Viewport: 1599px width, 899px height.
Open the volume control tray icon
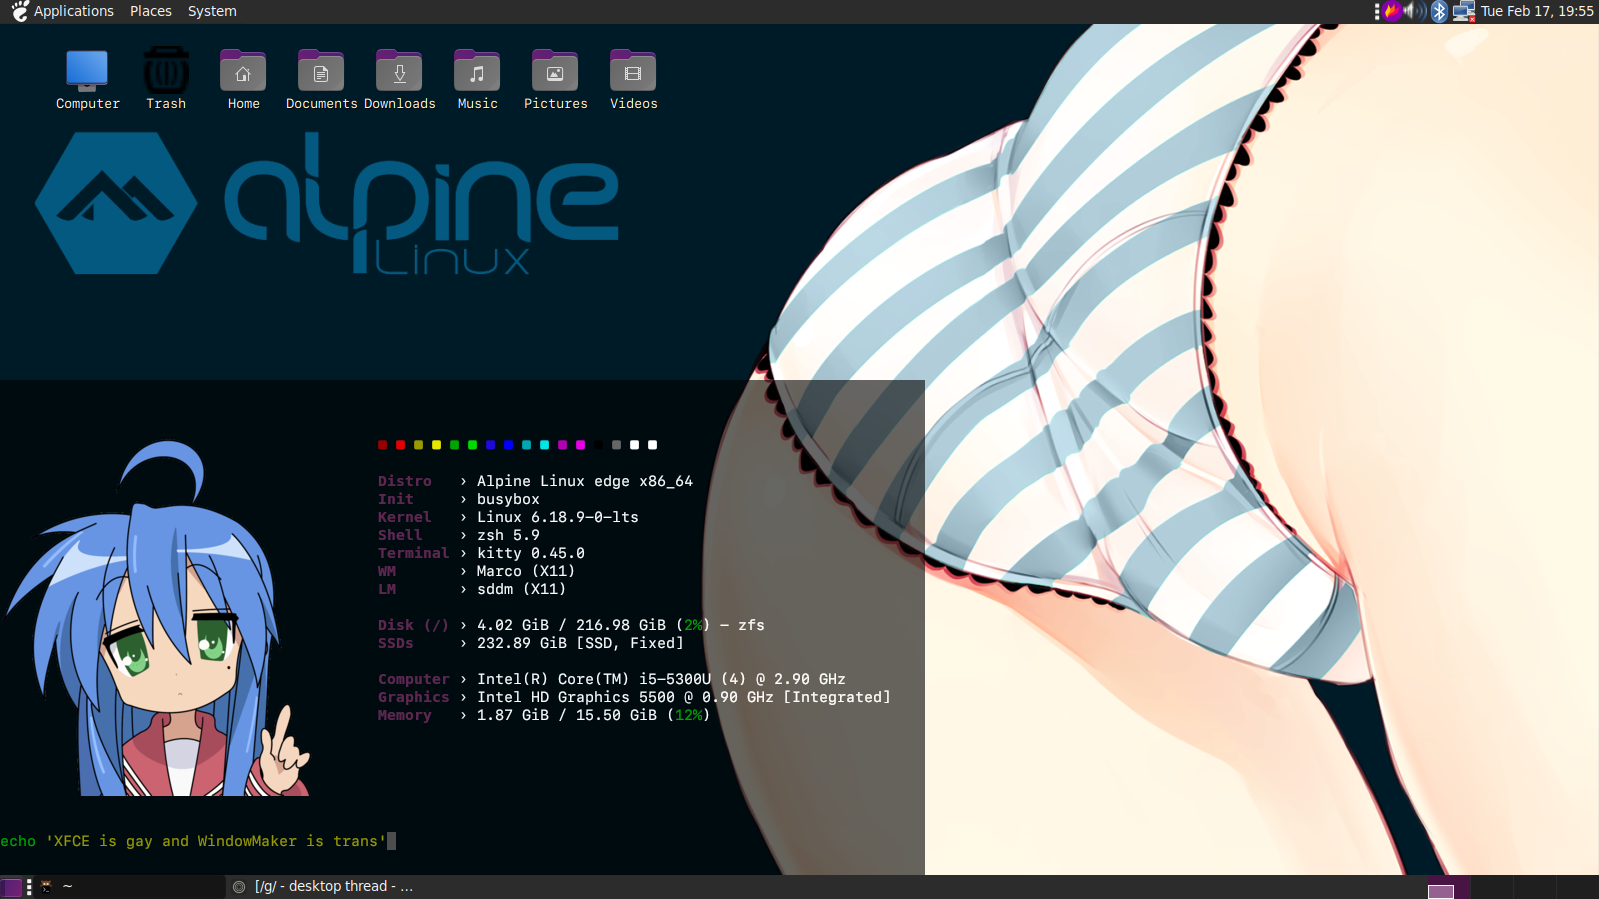pos(1415,11)
